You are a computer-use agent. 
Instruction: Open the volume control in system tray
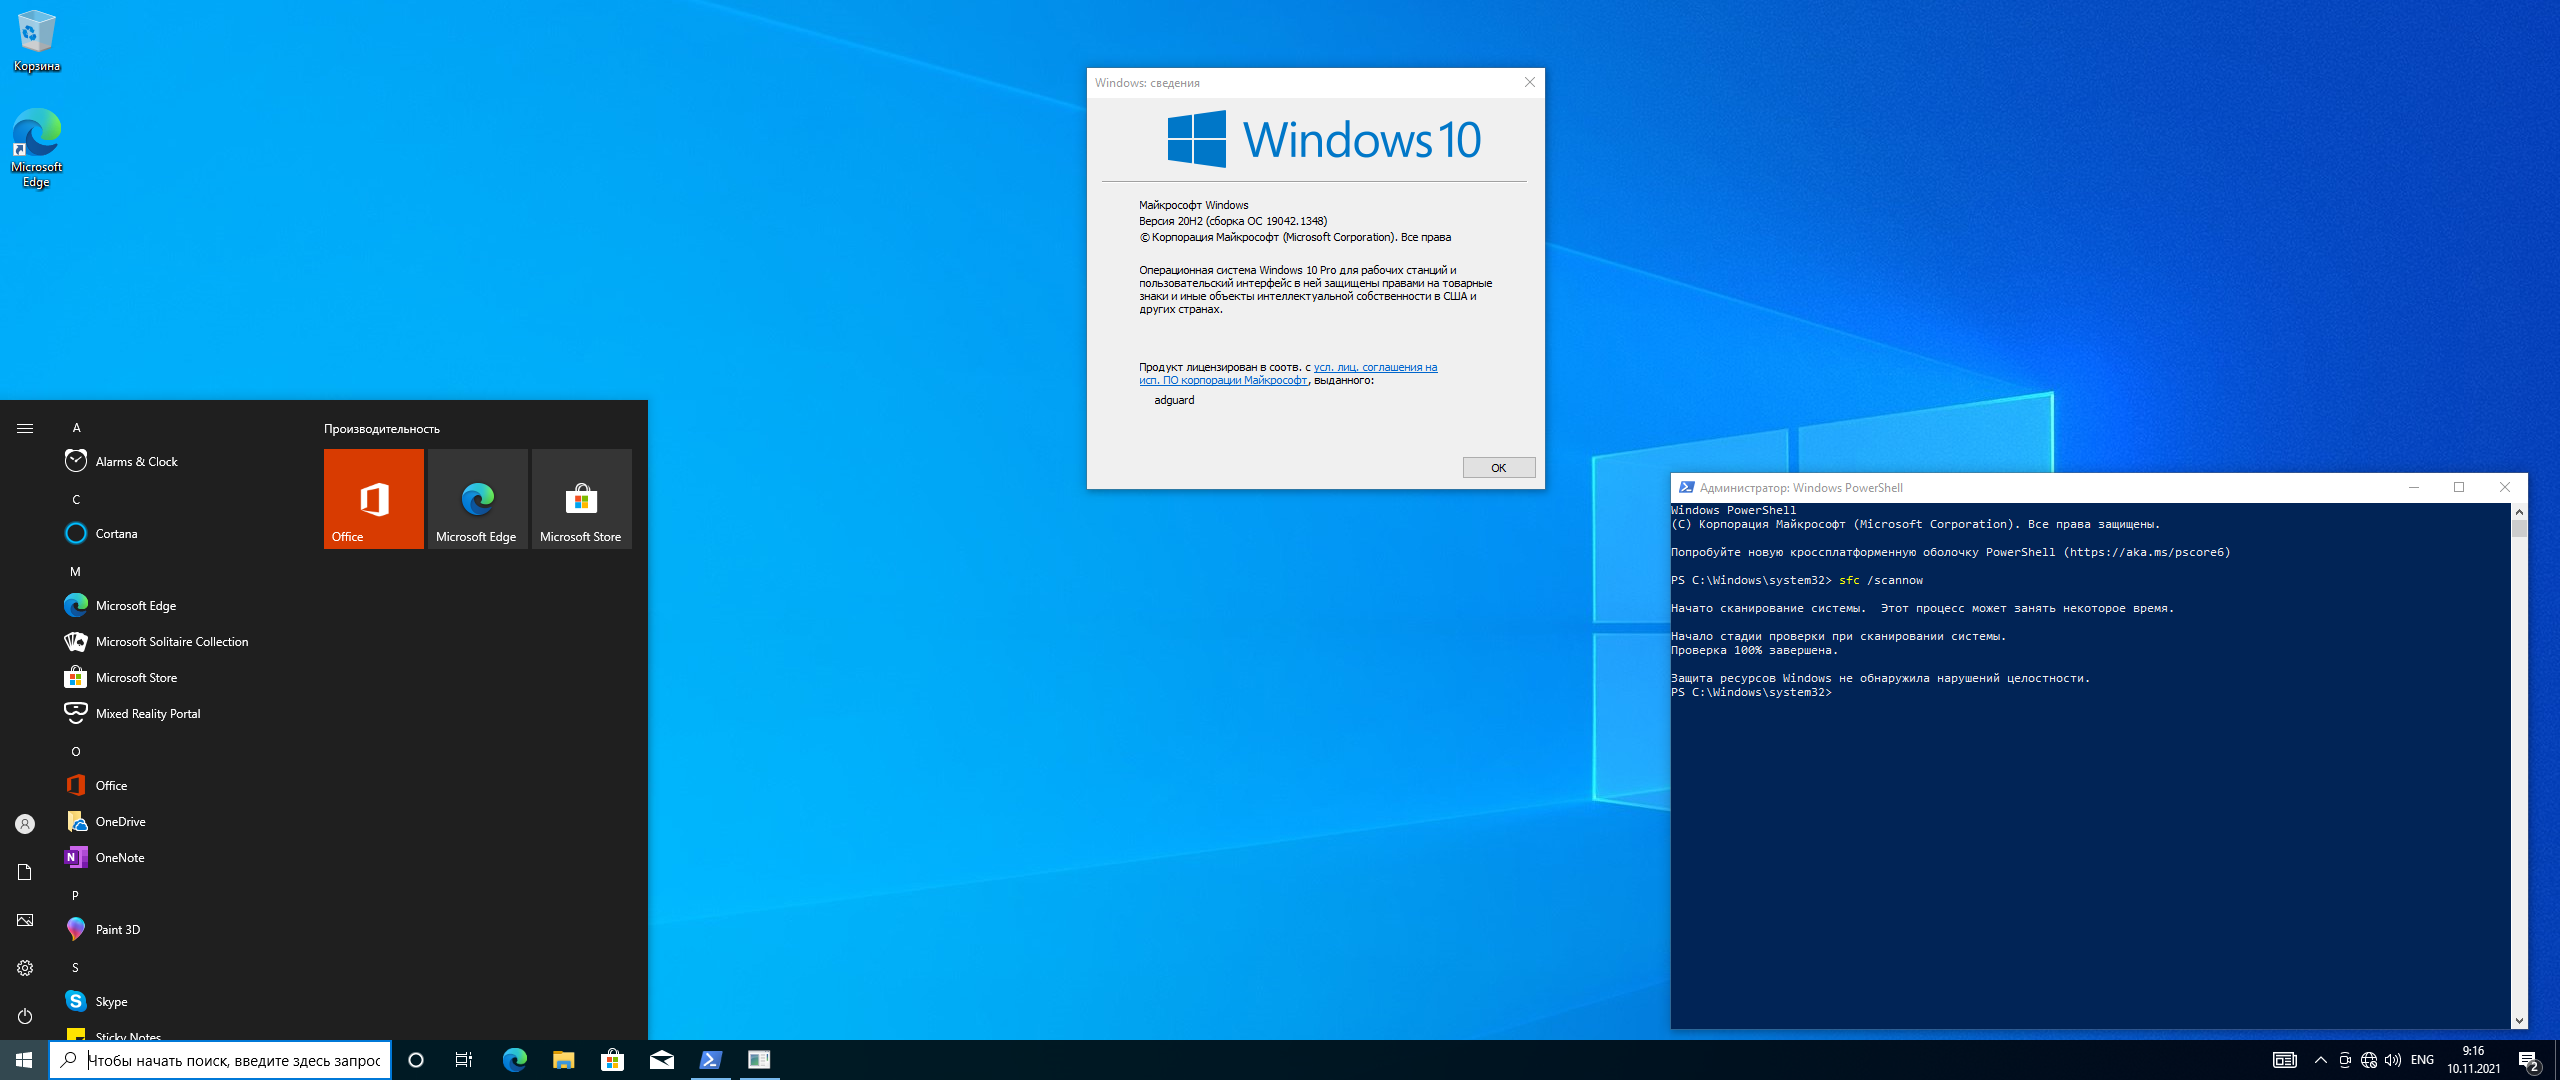tap(2393, 1060)
